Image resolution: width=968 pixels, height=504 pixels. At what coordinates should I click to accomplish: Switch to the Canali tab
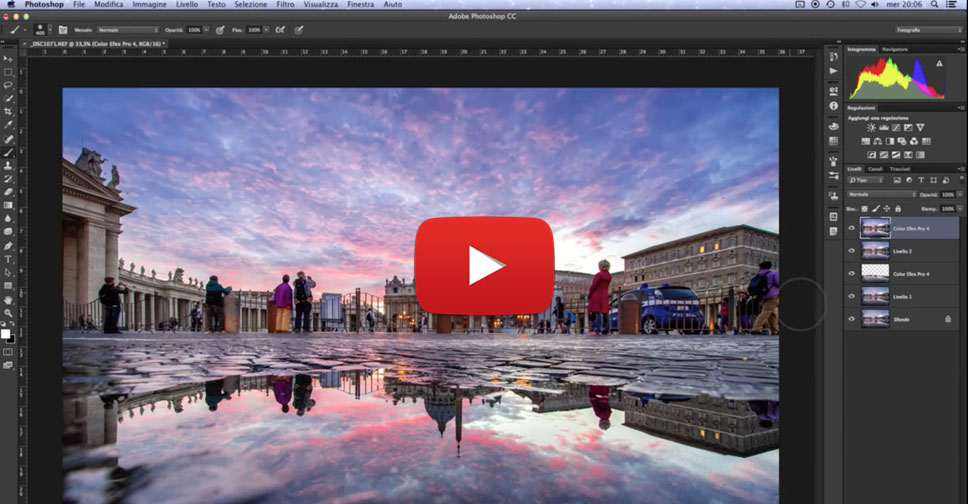[875, 169]
